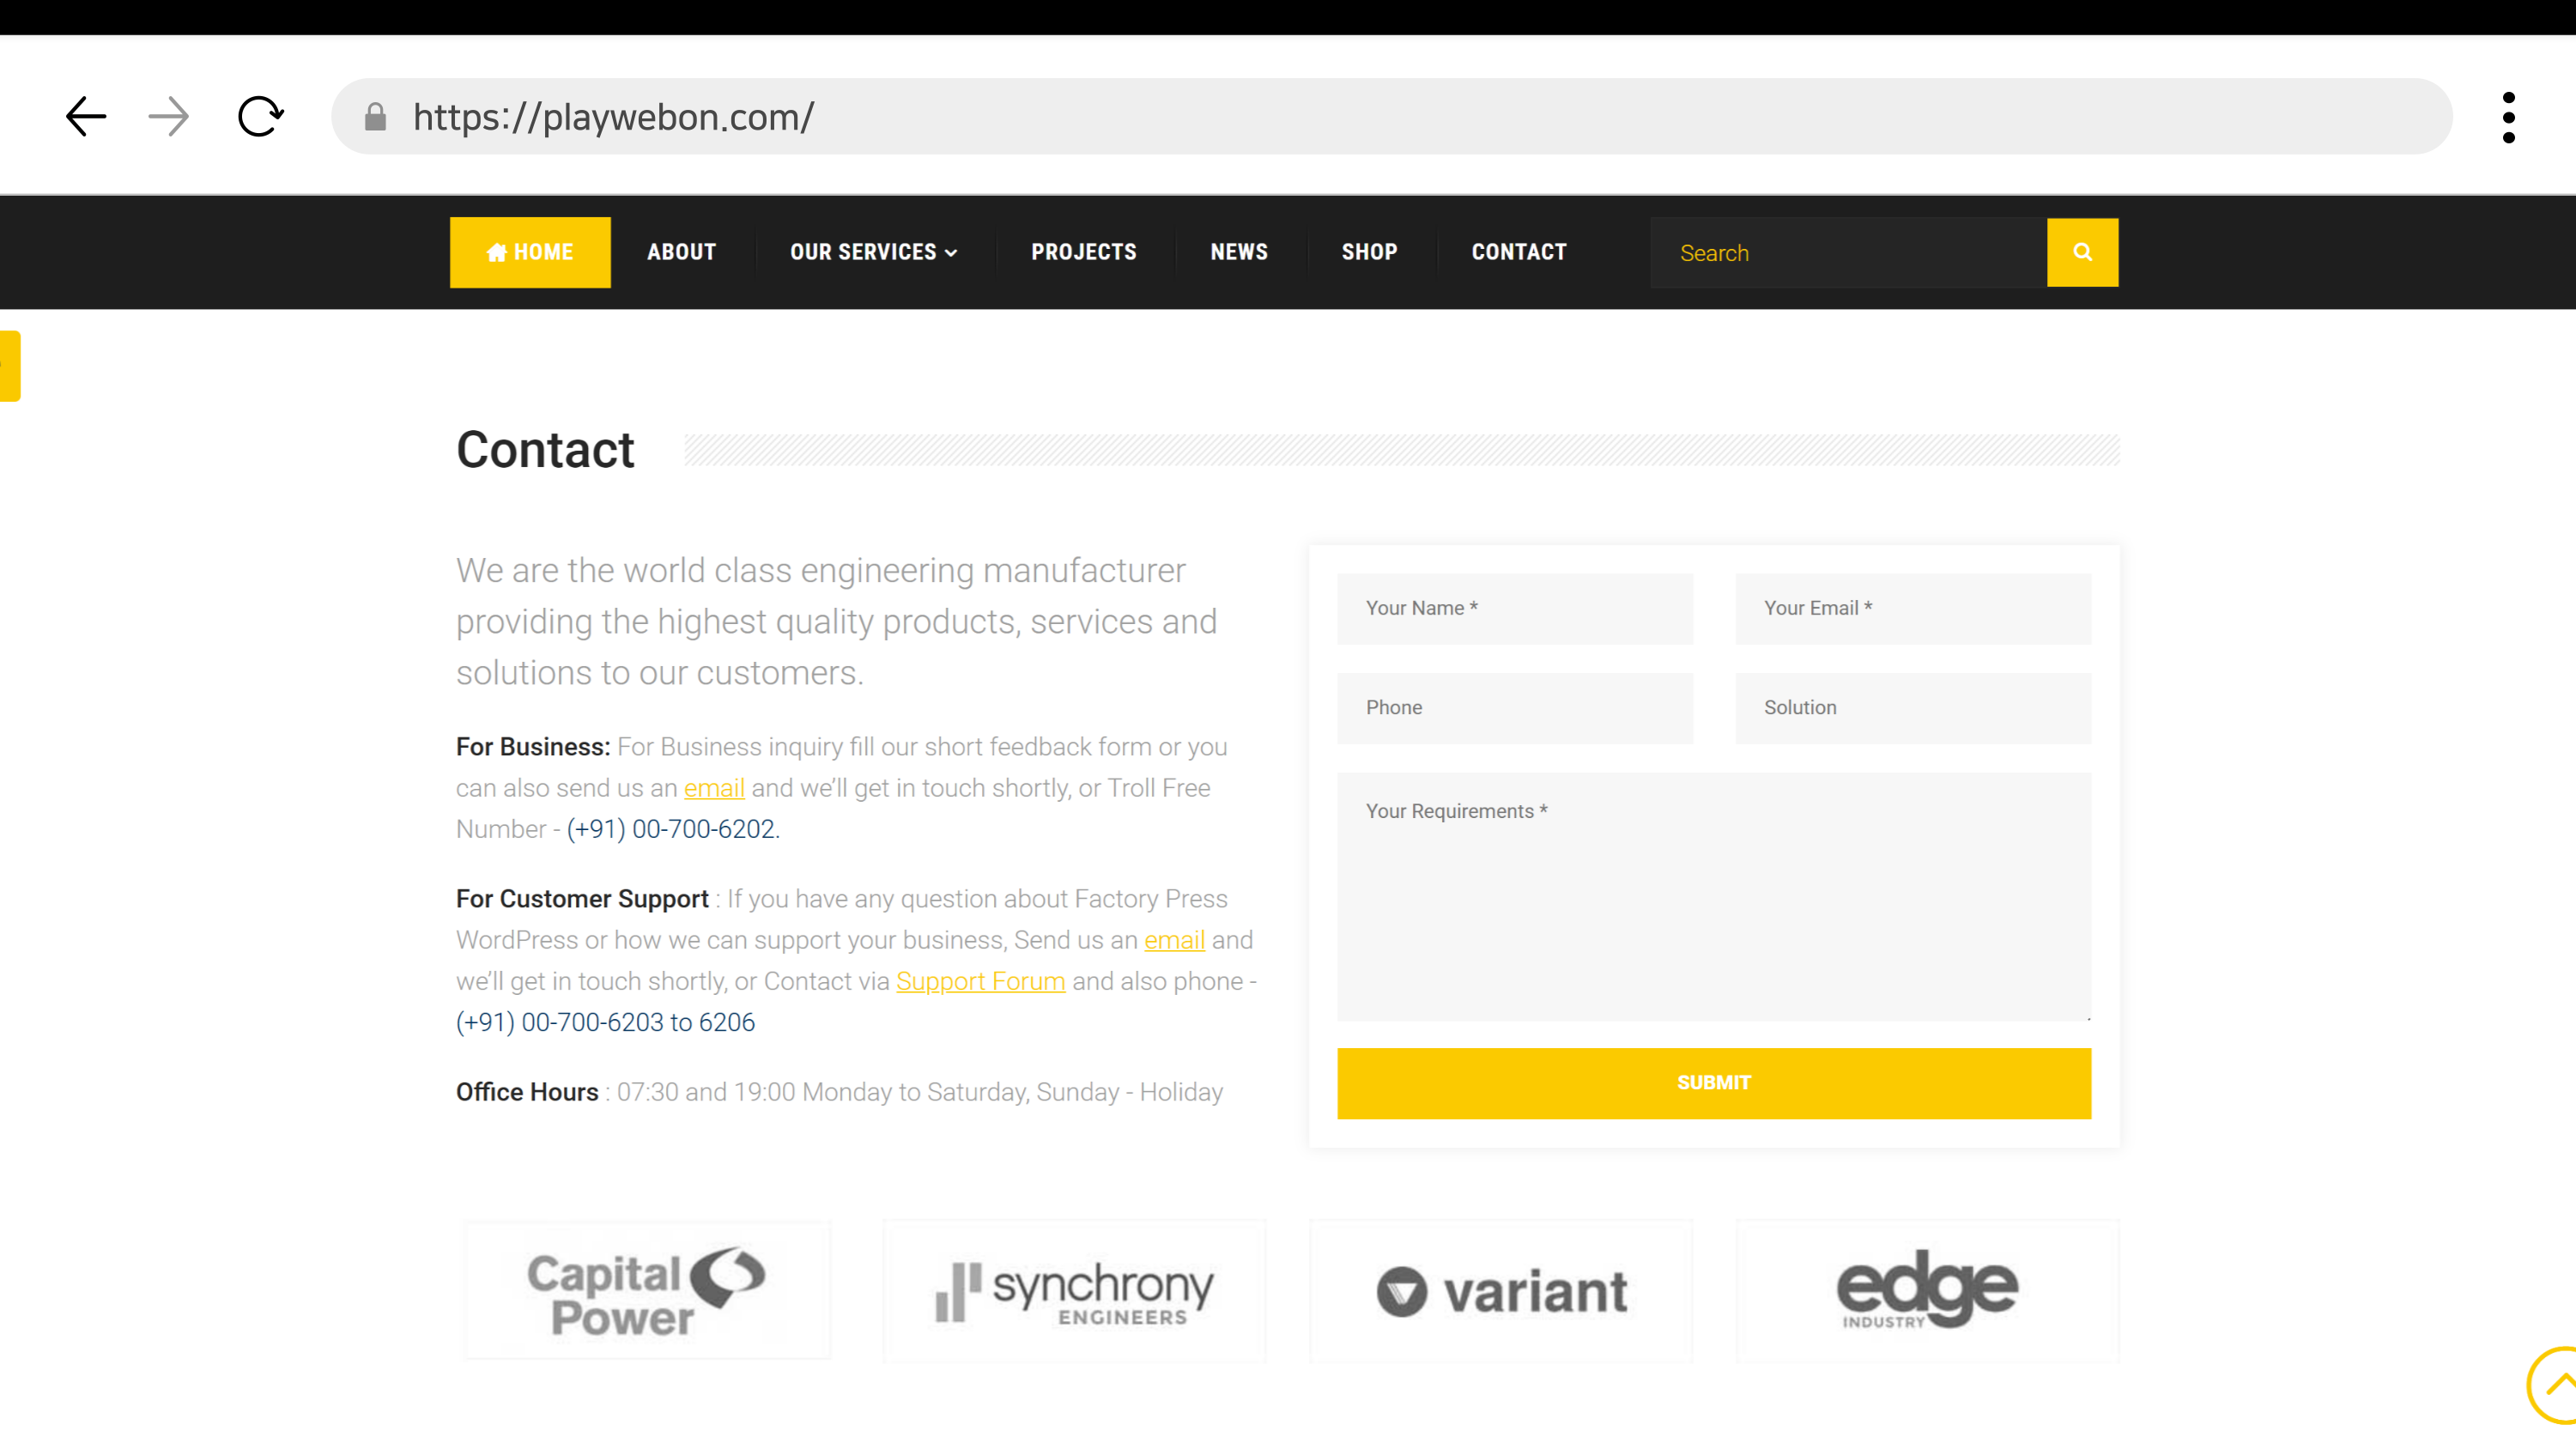Submit the contact form
Image resolution: width=2576 pixels, height=1449 pixels.
1713,1083
